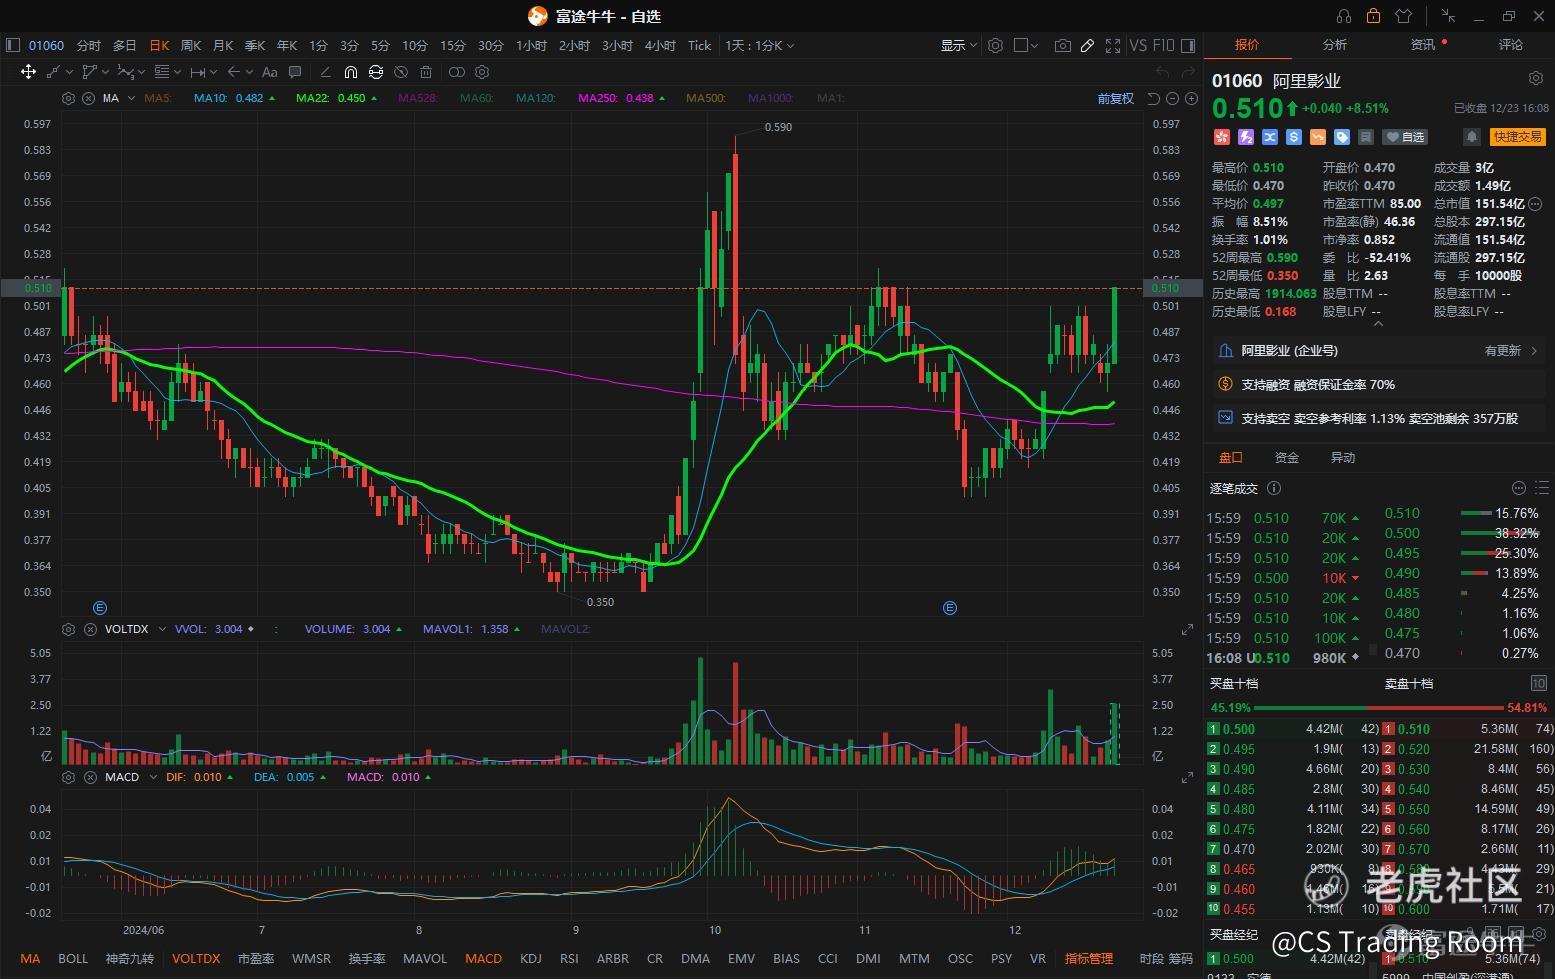Select the Aa text annotation tool
This screenshot has height=979, width=1555.
(x=269, y=72)
